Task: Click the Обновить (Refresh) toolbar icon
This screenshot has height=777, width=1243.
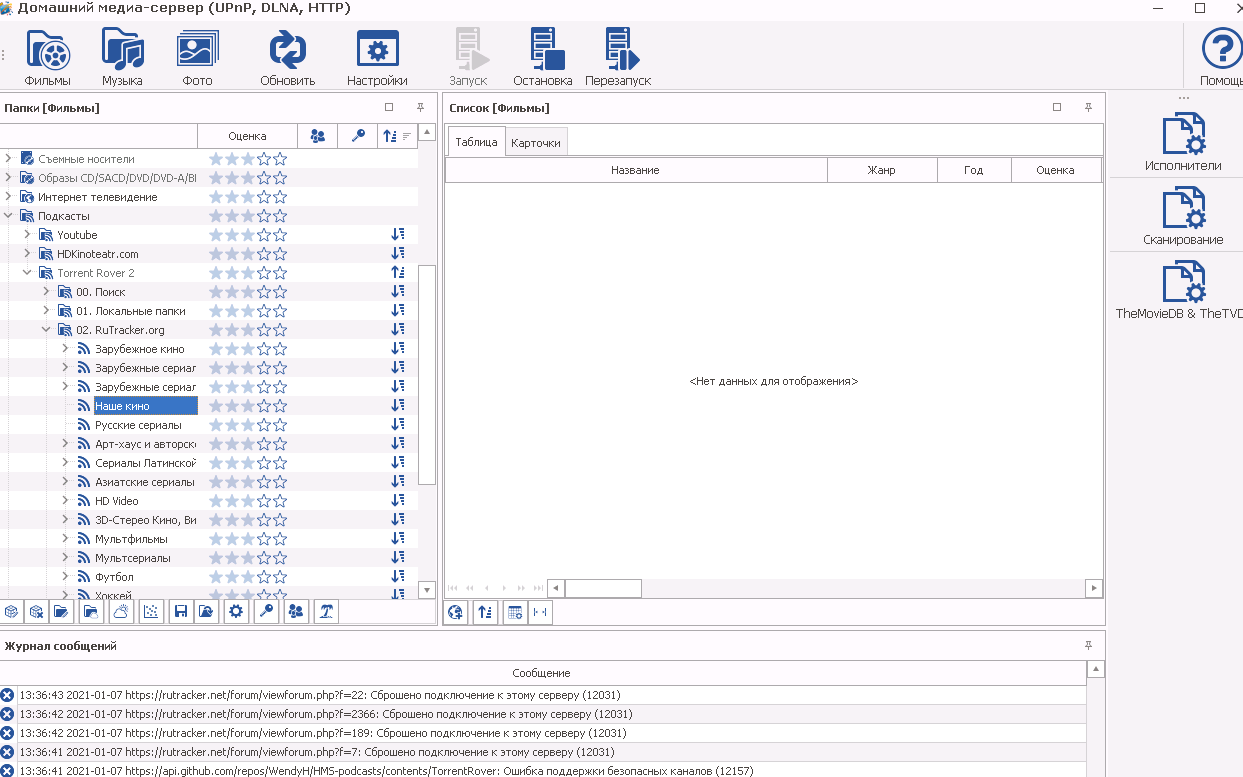Action: pos(287,50)
